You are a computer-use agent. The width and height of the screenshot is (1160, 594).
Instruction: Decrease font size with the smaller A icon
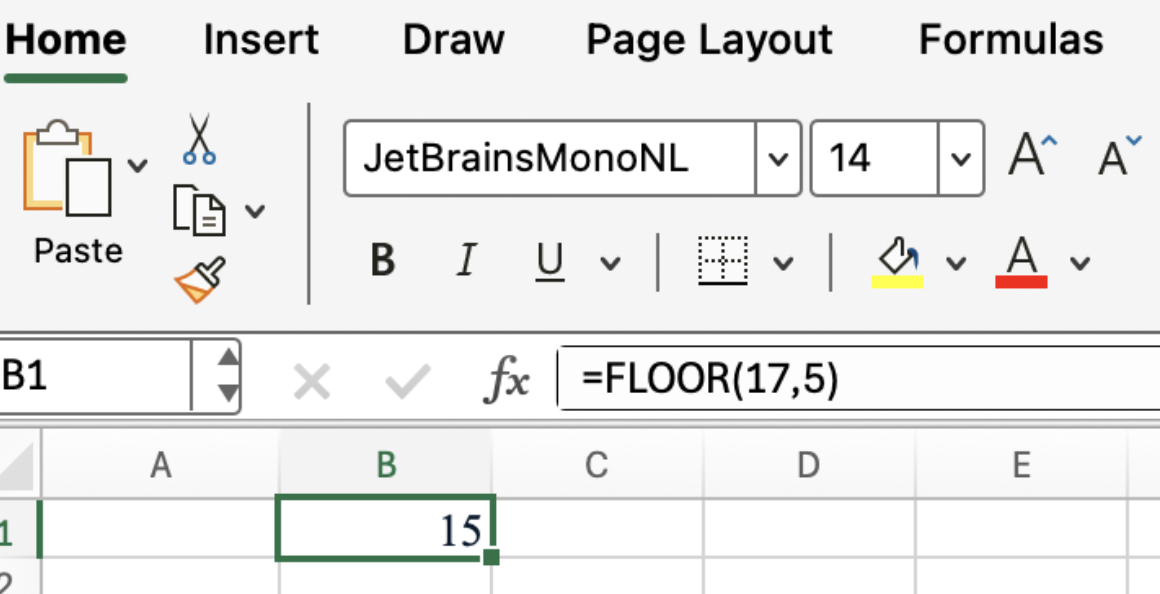coord(1119,155)
